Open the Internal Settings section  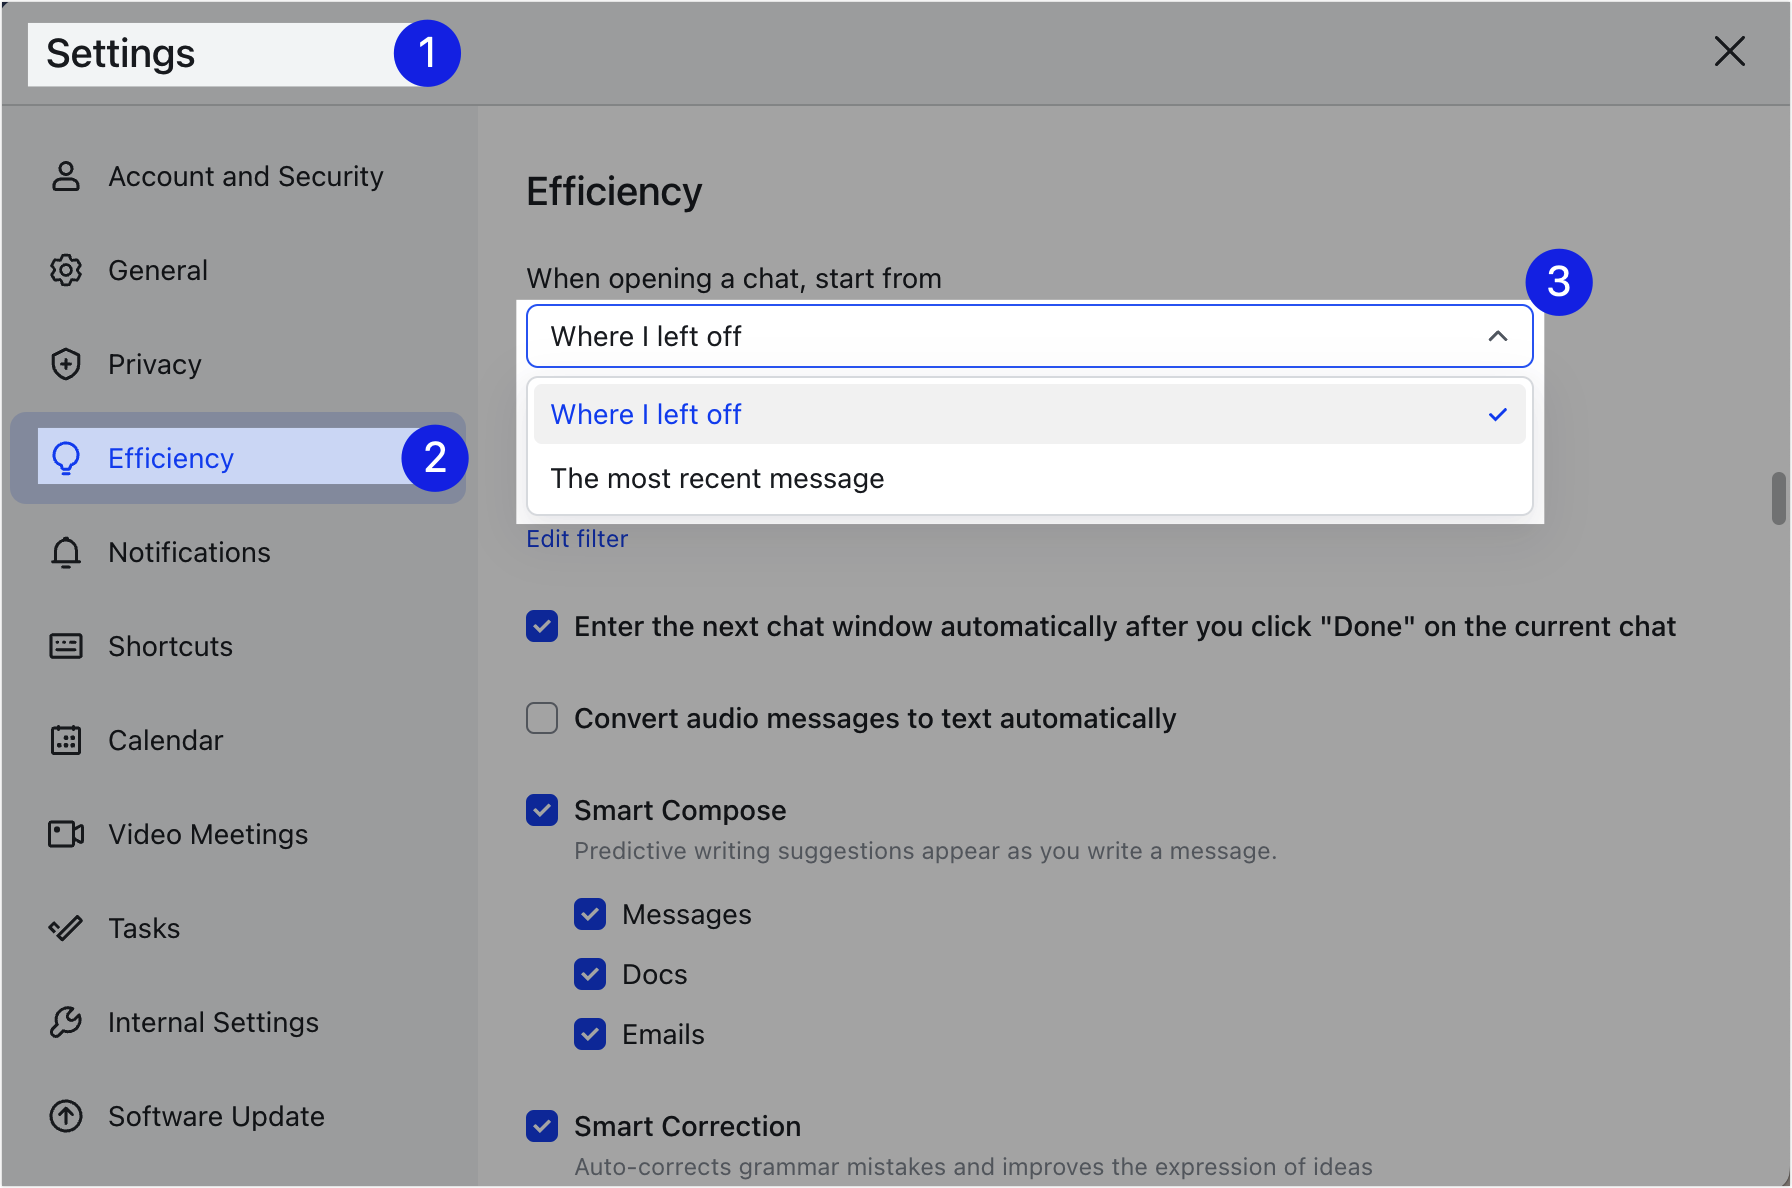click(x=213, y=1022)
